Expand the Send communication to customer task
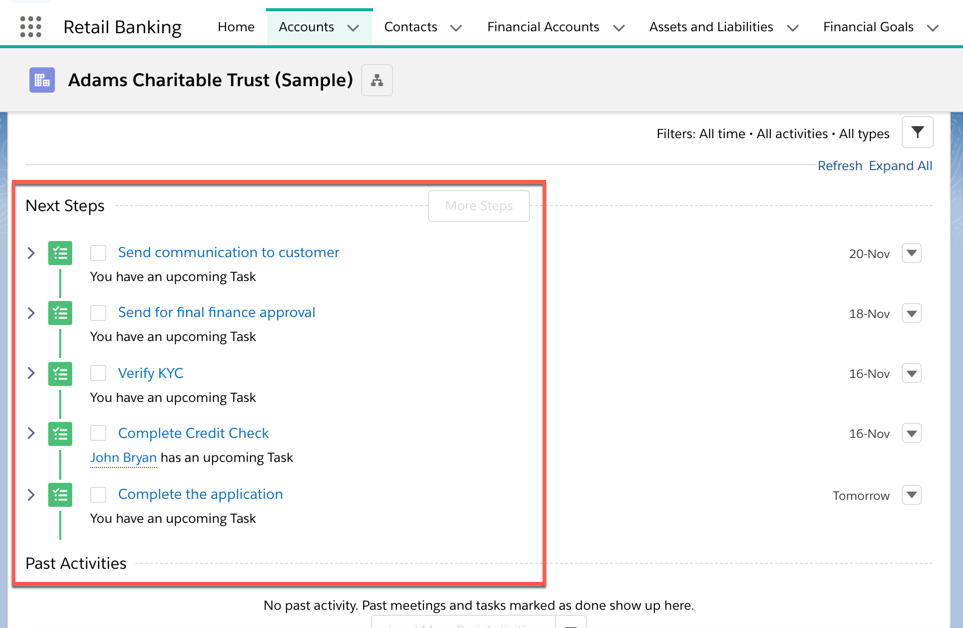The width and height of the screenshot is (963, 628). [32, 253]
